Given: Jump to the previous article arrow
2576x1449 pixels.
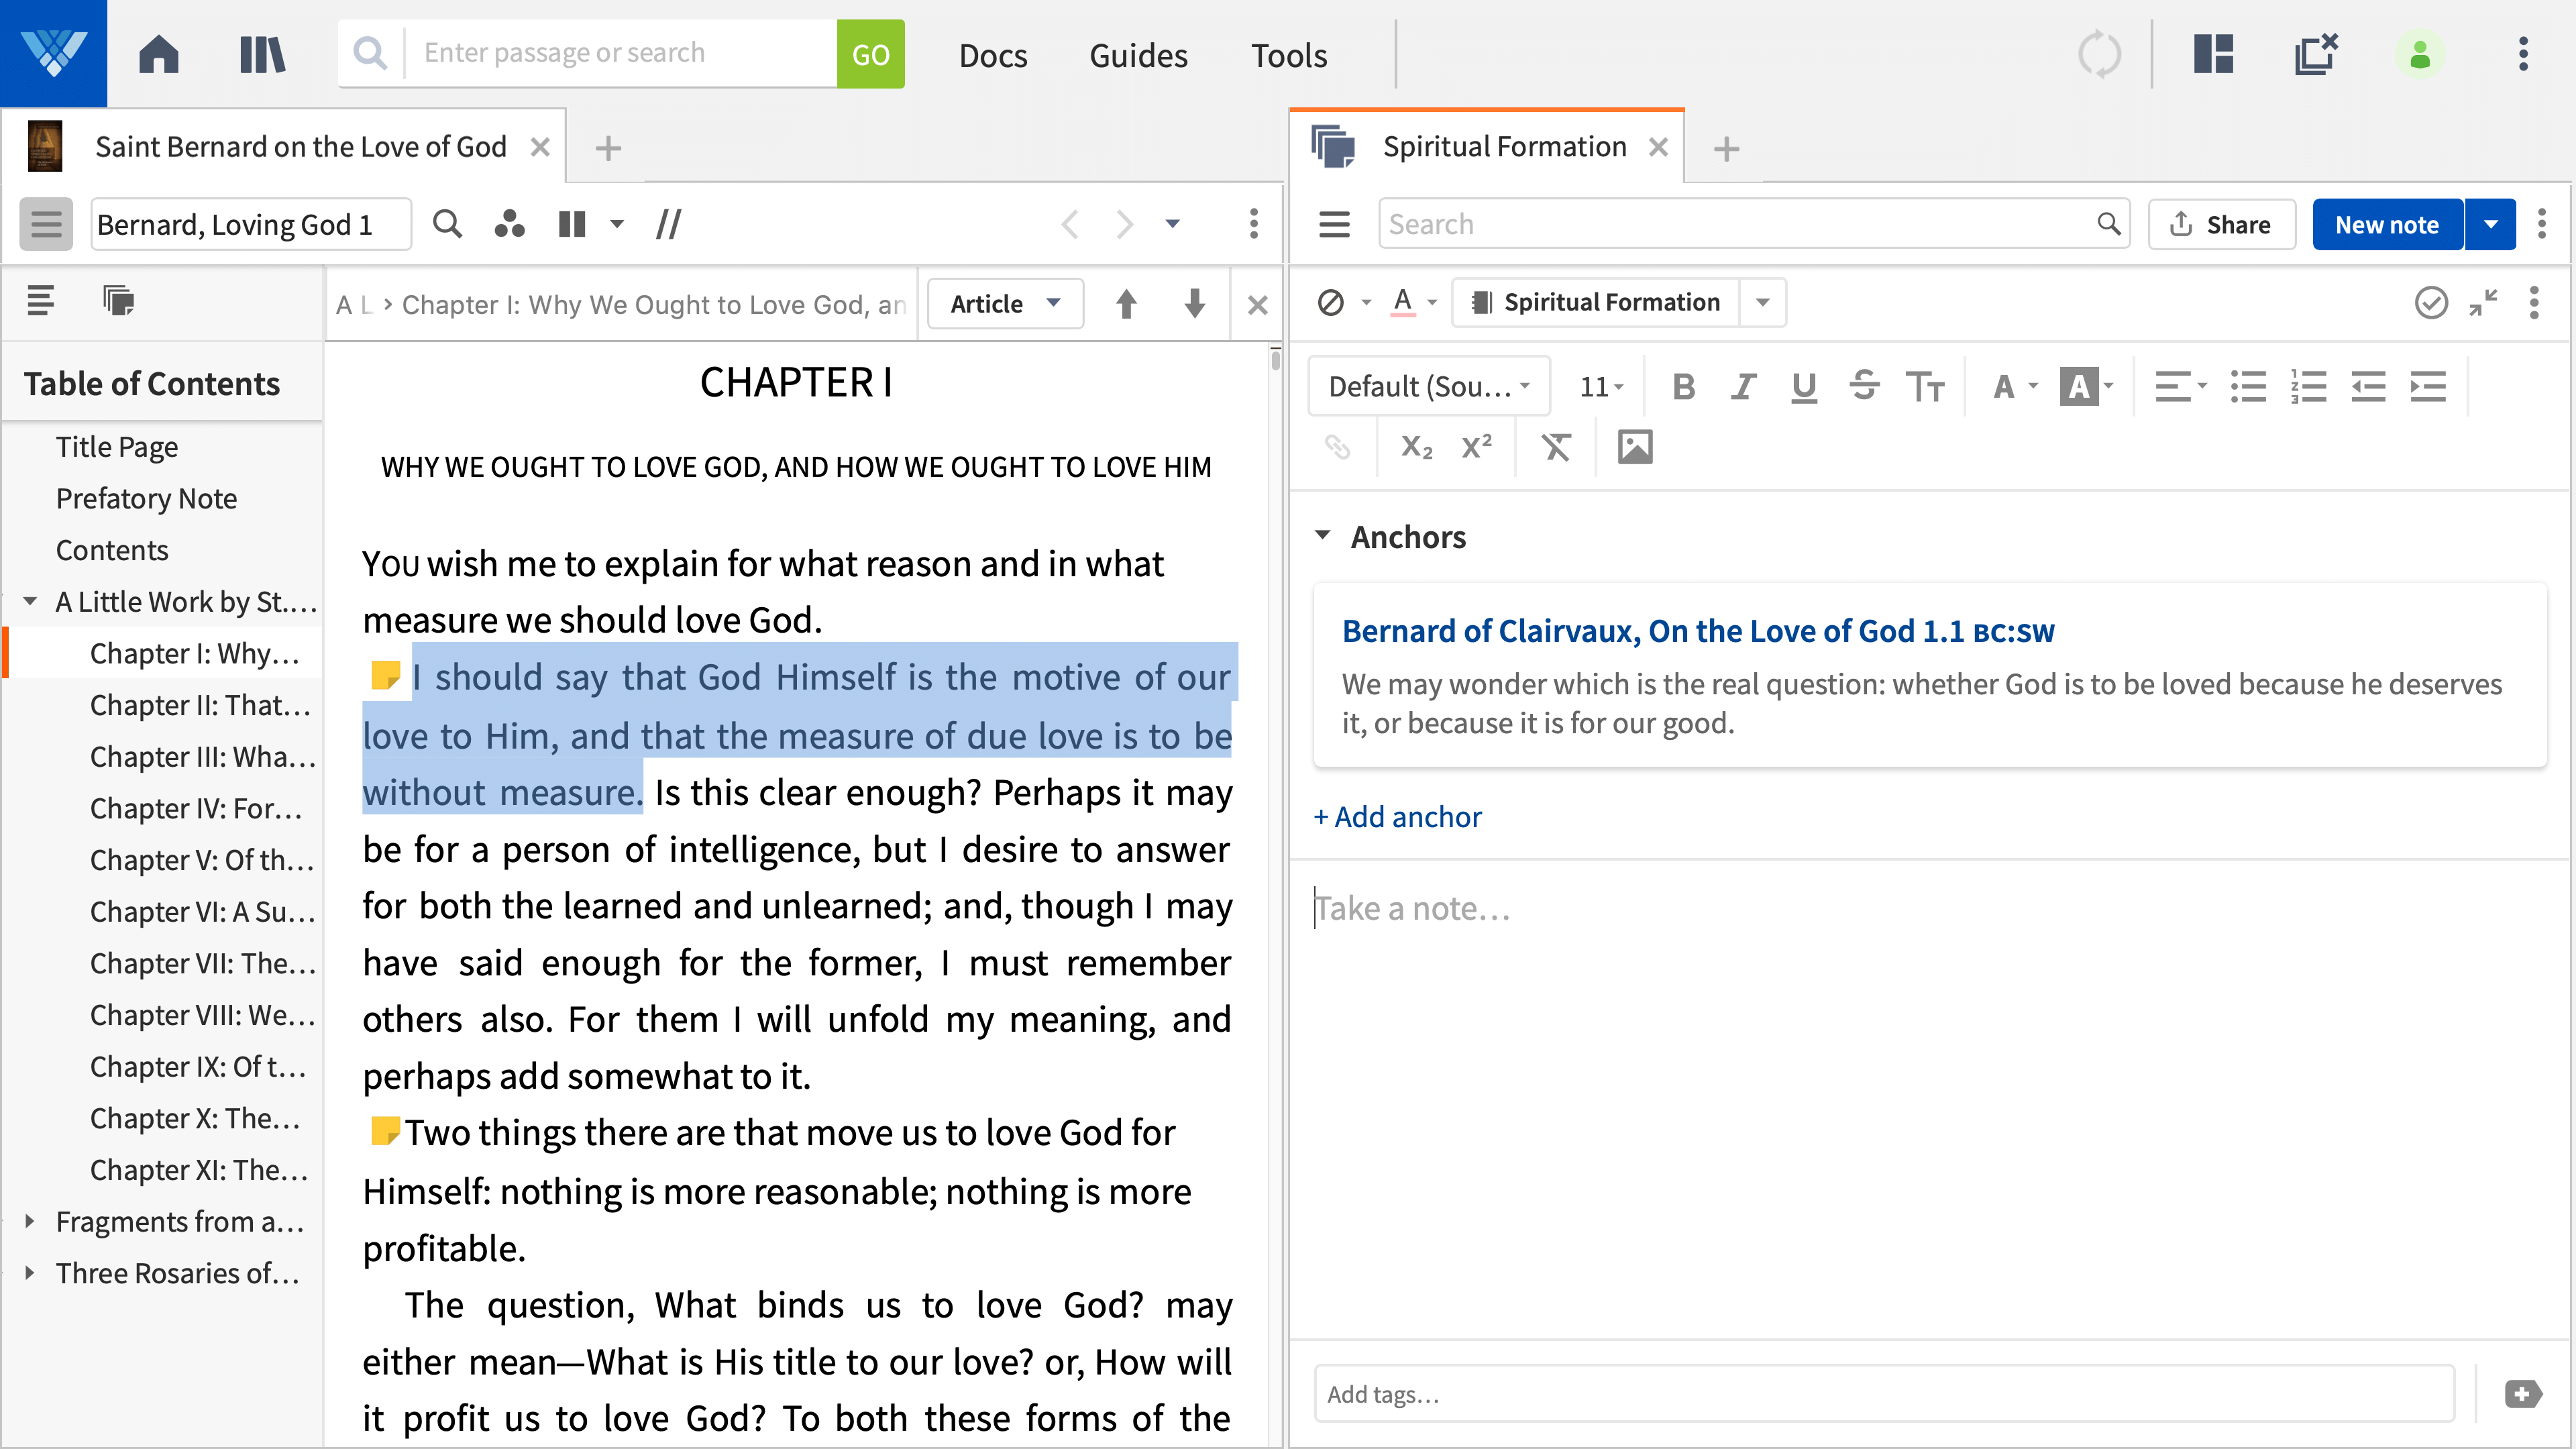Looking at the screenshot, I should [x=1126, y=304].
